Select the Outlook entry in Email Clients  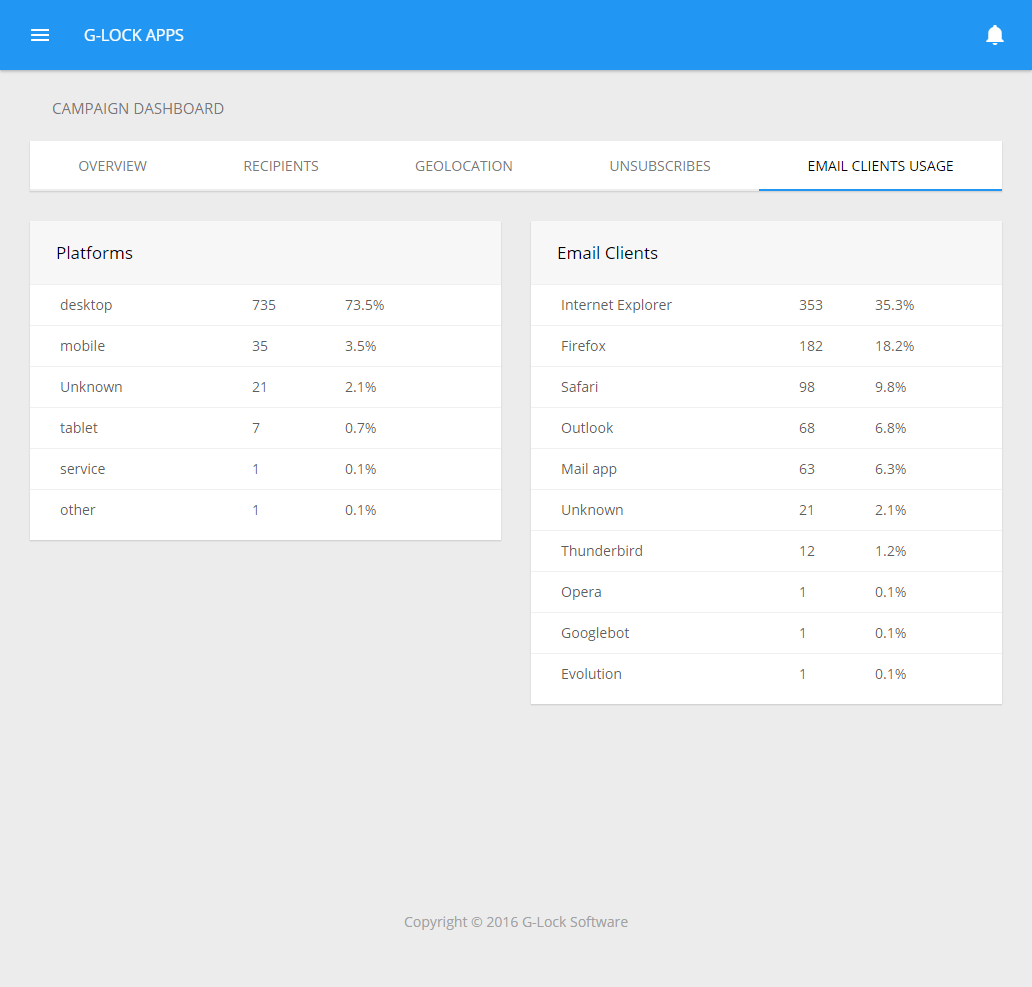point(587,428)
